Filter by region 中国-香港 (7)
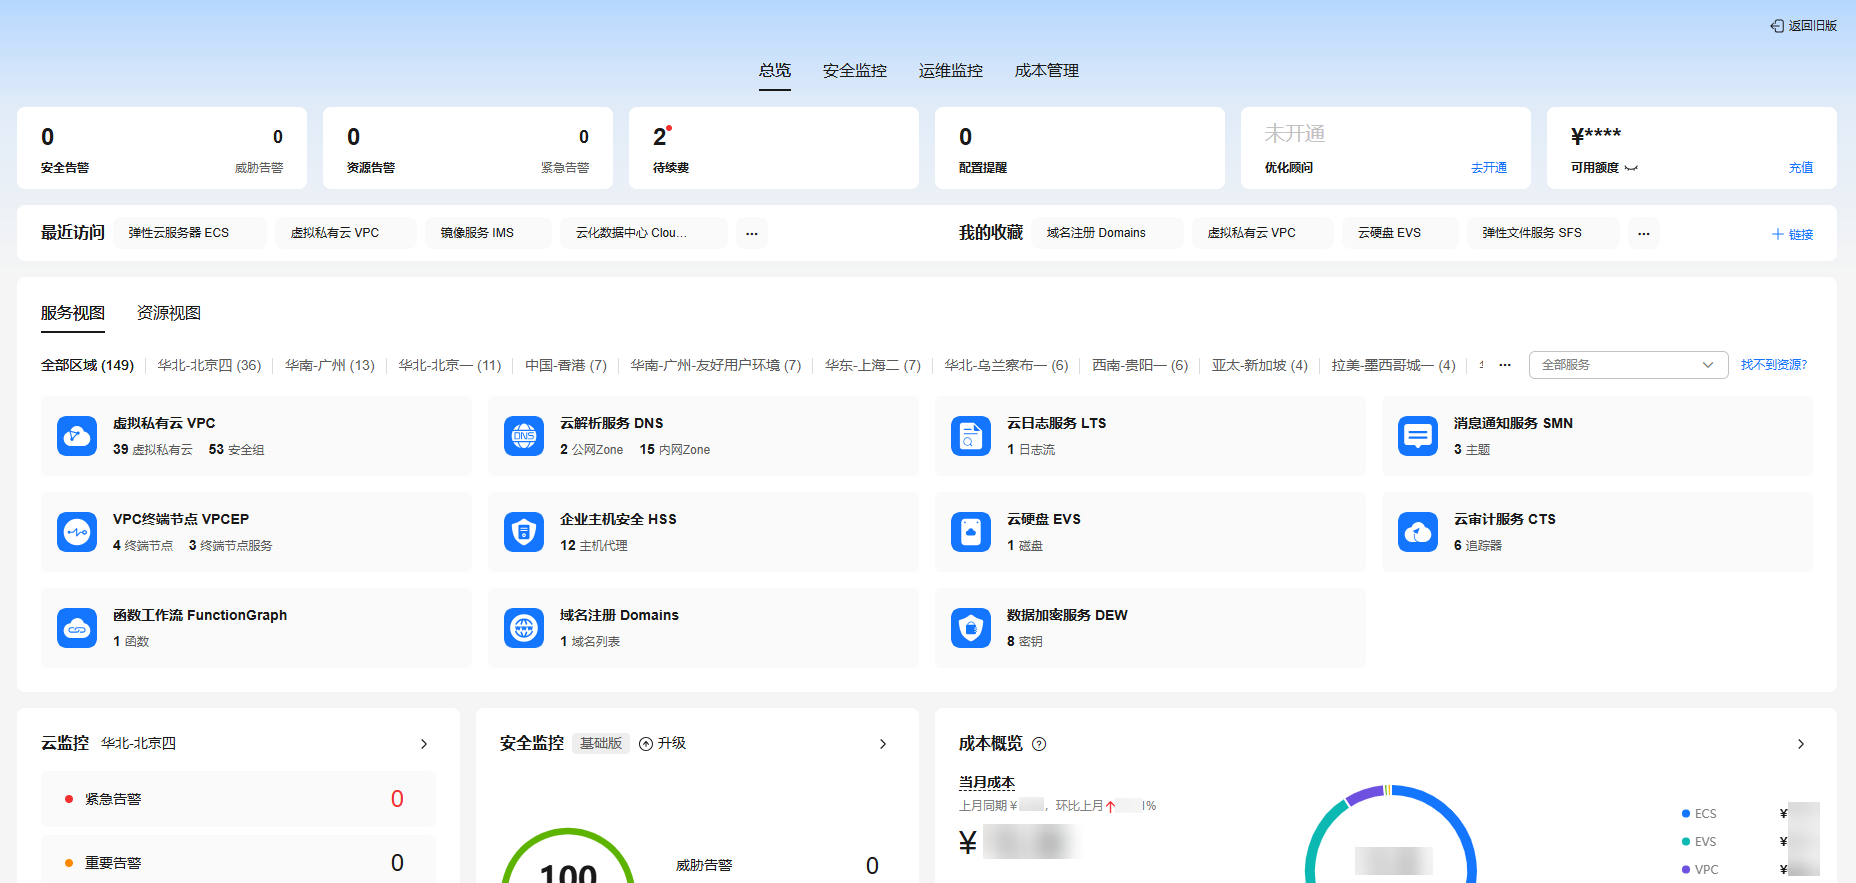1856x883 pixels. coord(566,365)
